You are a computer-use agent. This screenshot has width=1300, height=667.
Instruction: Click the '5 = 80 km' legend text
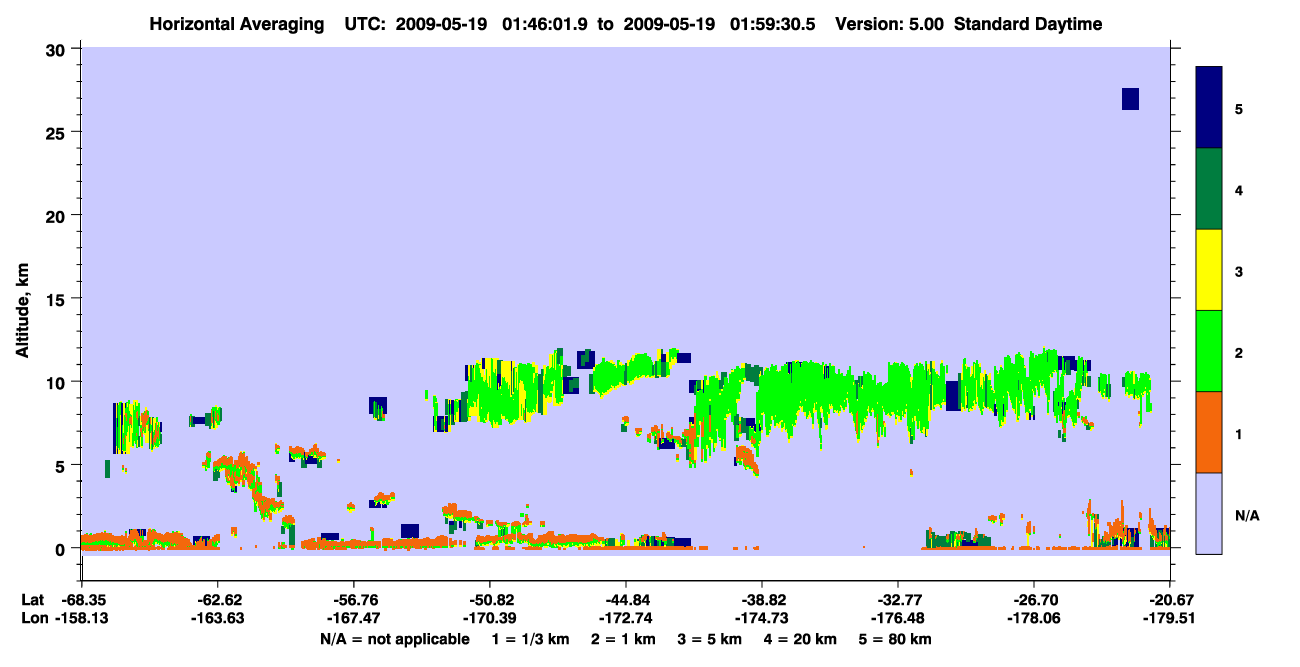coord(897,639)
